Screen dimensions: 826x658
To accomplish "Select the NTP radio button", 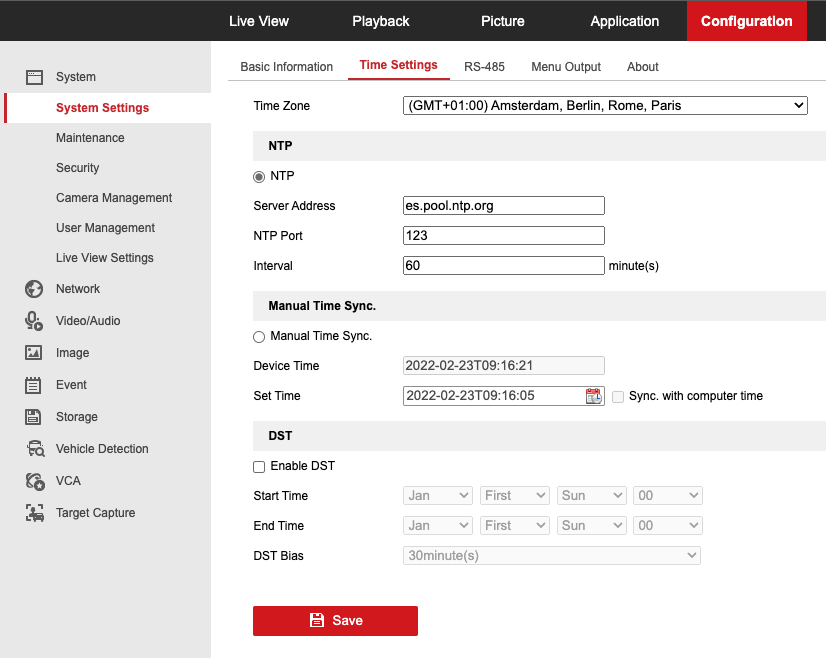I will [259, 177].
